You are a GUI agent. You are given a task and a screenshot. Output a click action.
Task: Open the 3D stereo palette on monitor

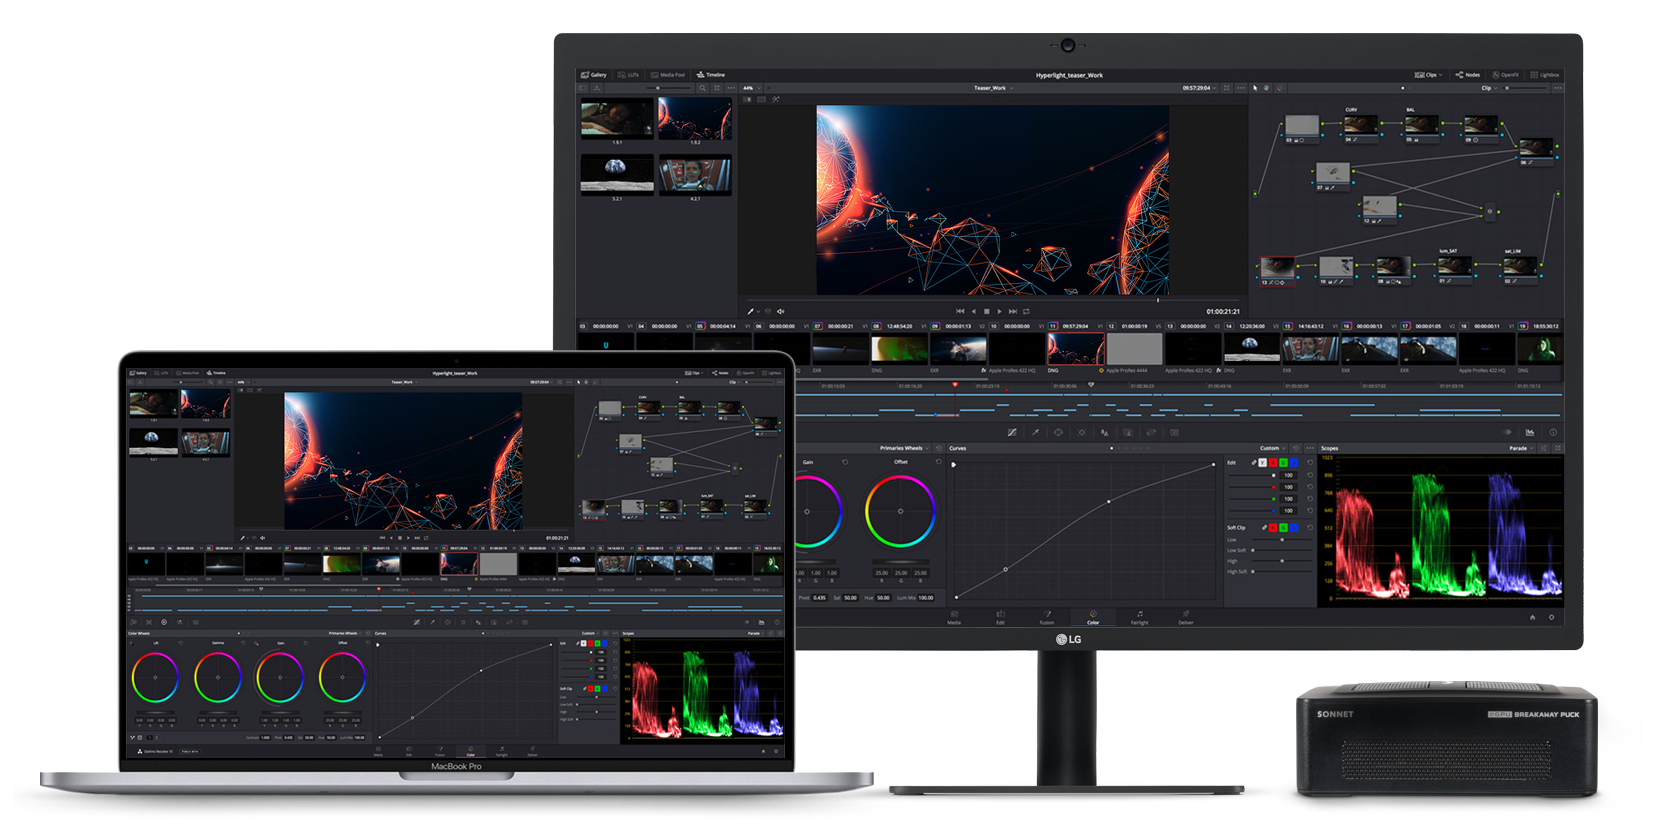tap(1174, 433)
